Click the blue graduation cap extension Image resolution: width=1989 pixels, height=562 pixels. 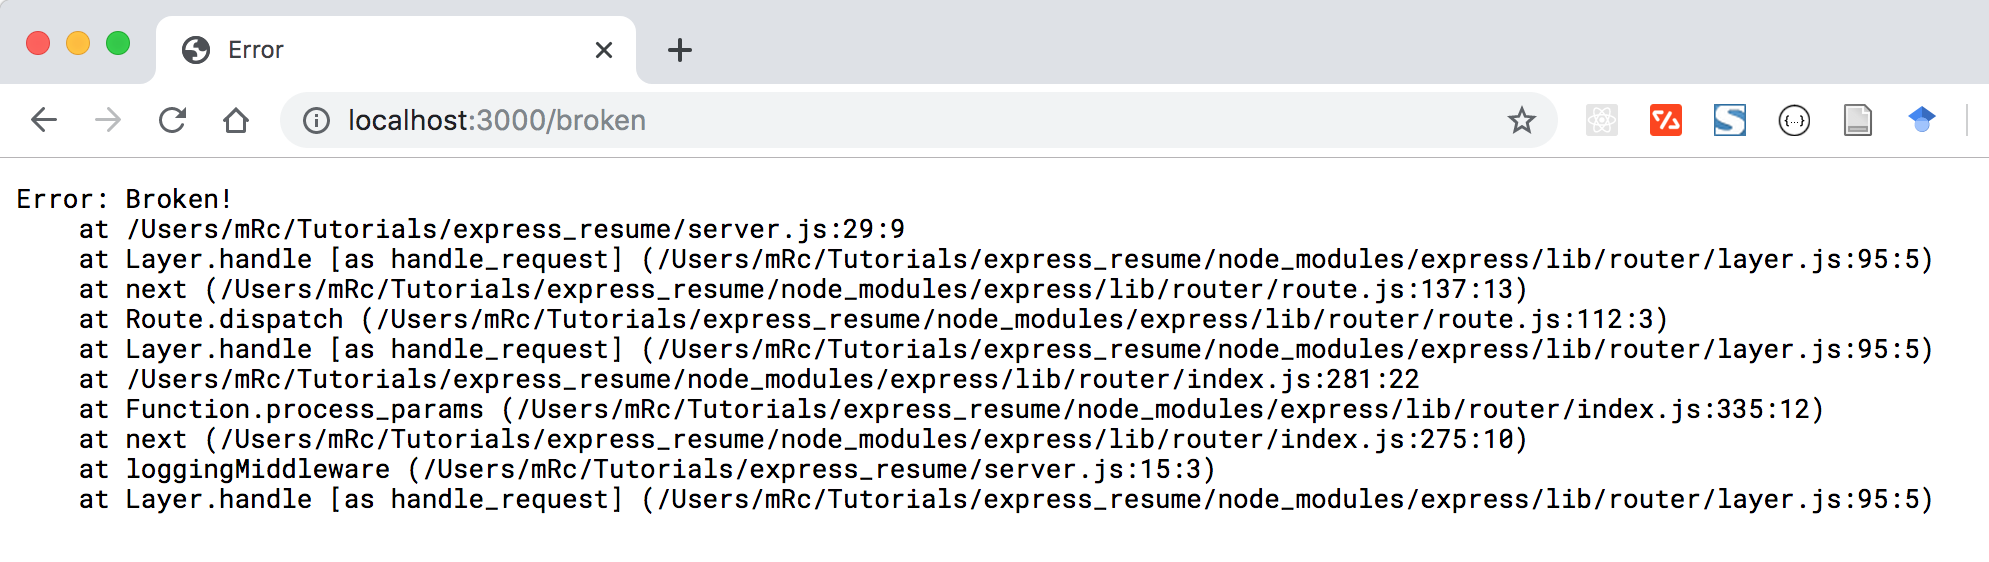click(x=1921, y=121)
